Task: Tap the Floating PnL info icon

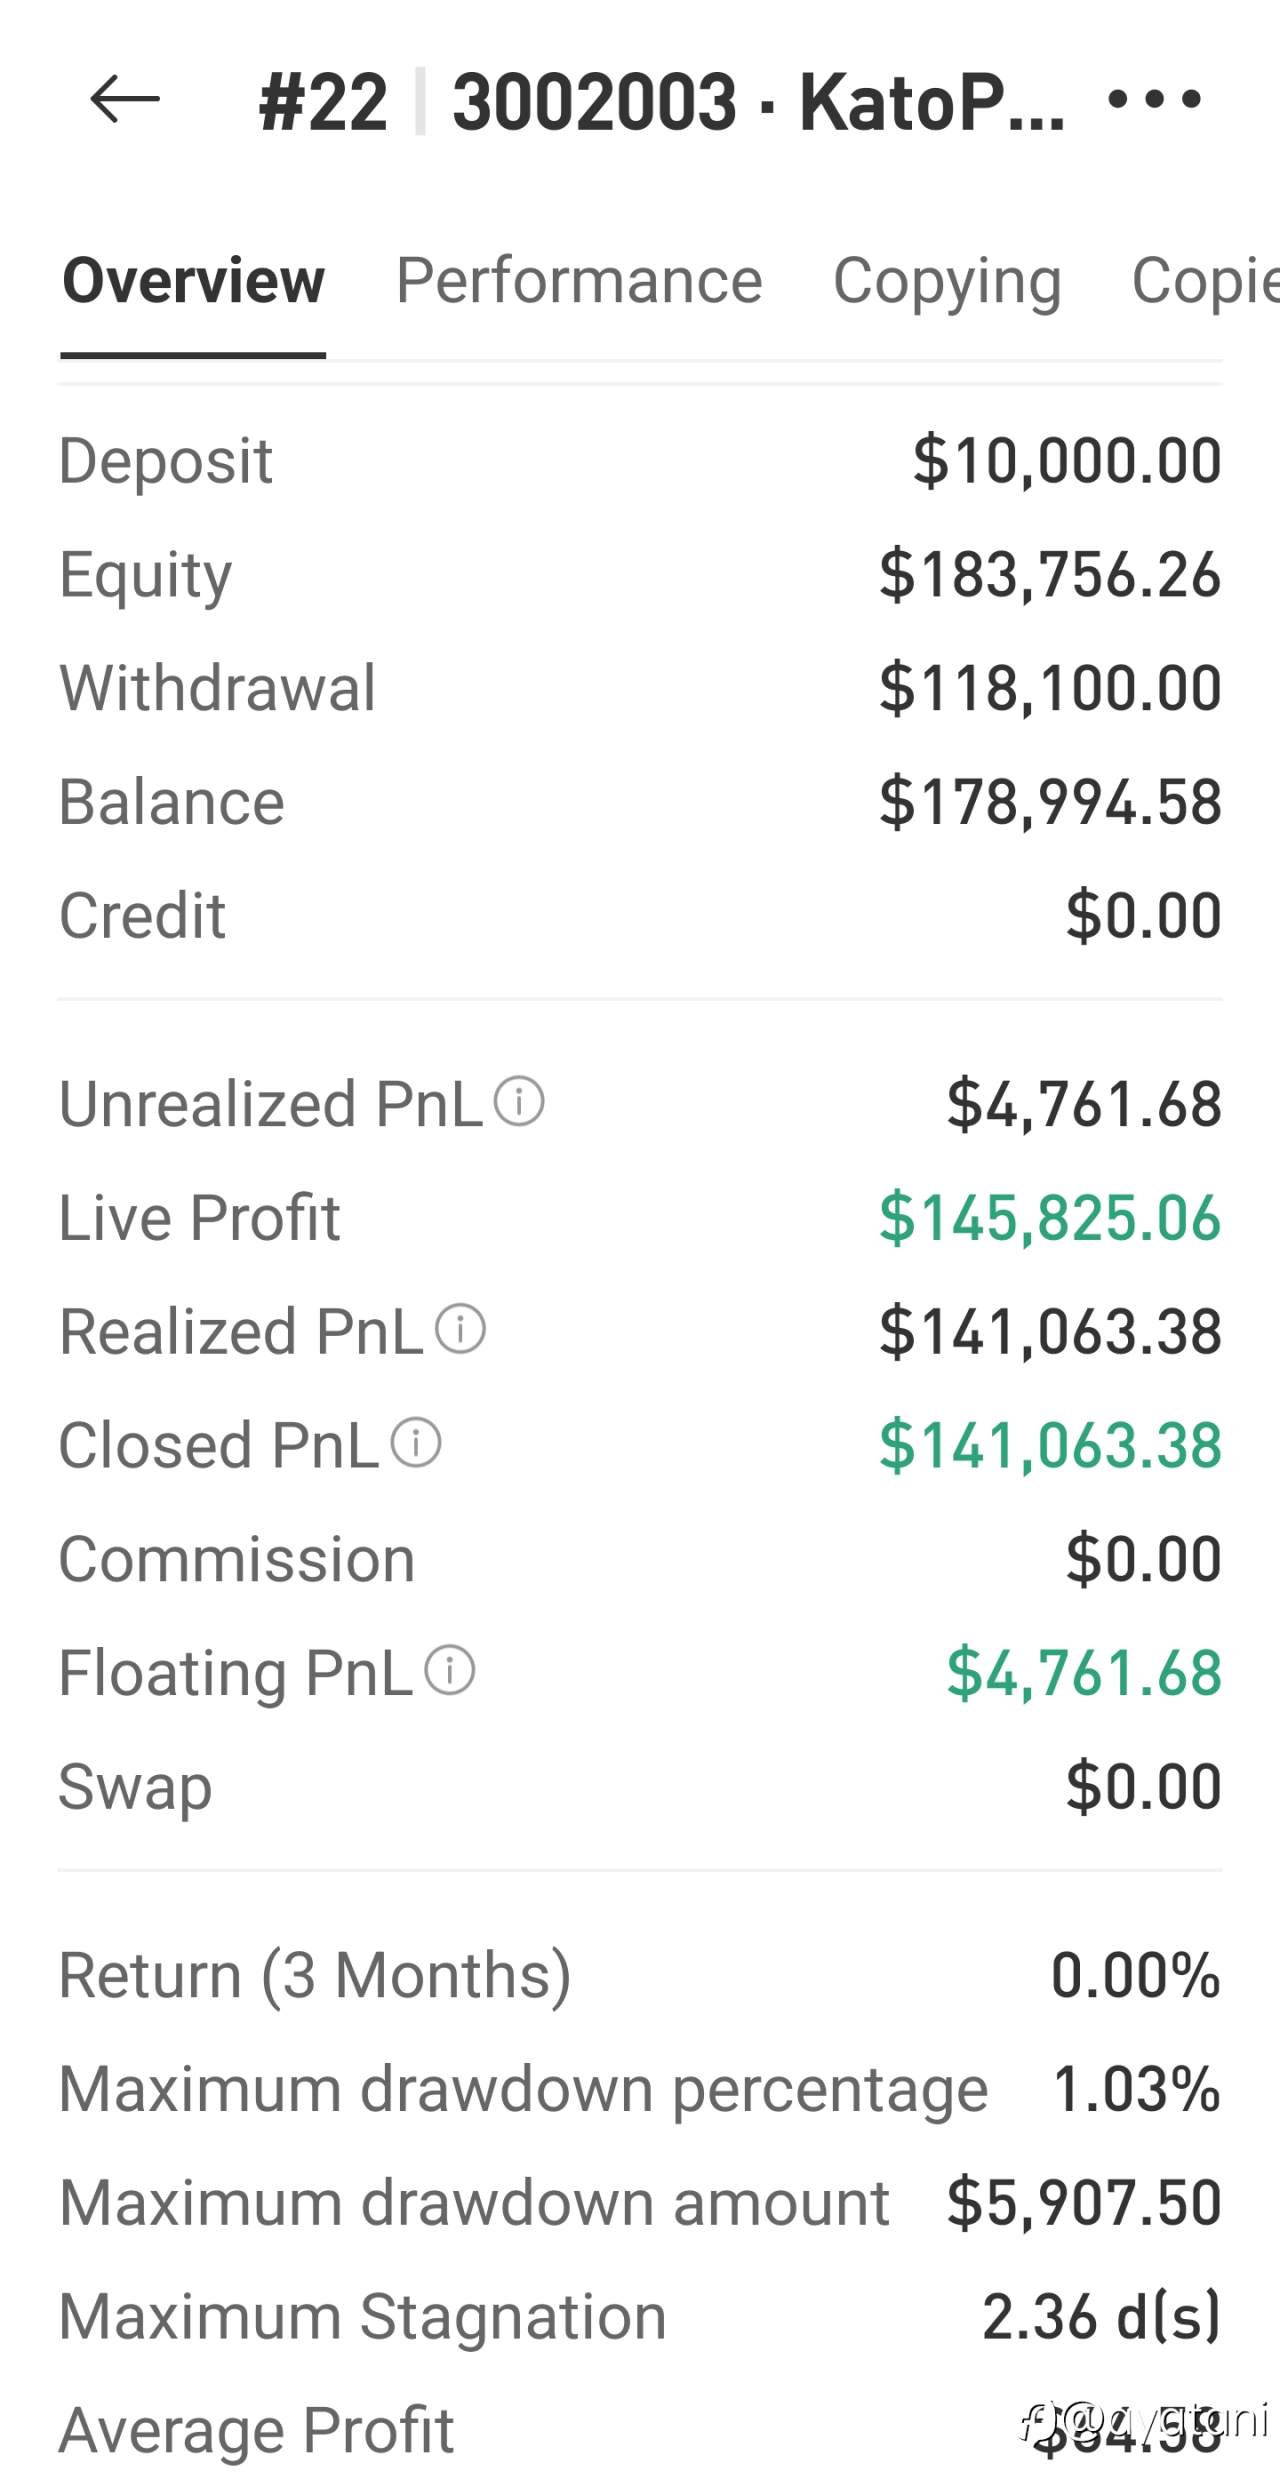Action: tap(450, 1670)
